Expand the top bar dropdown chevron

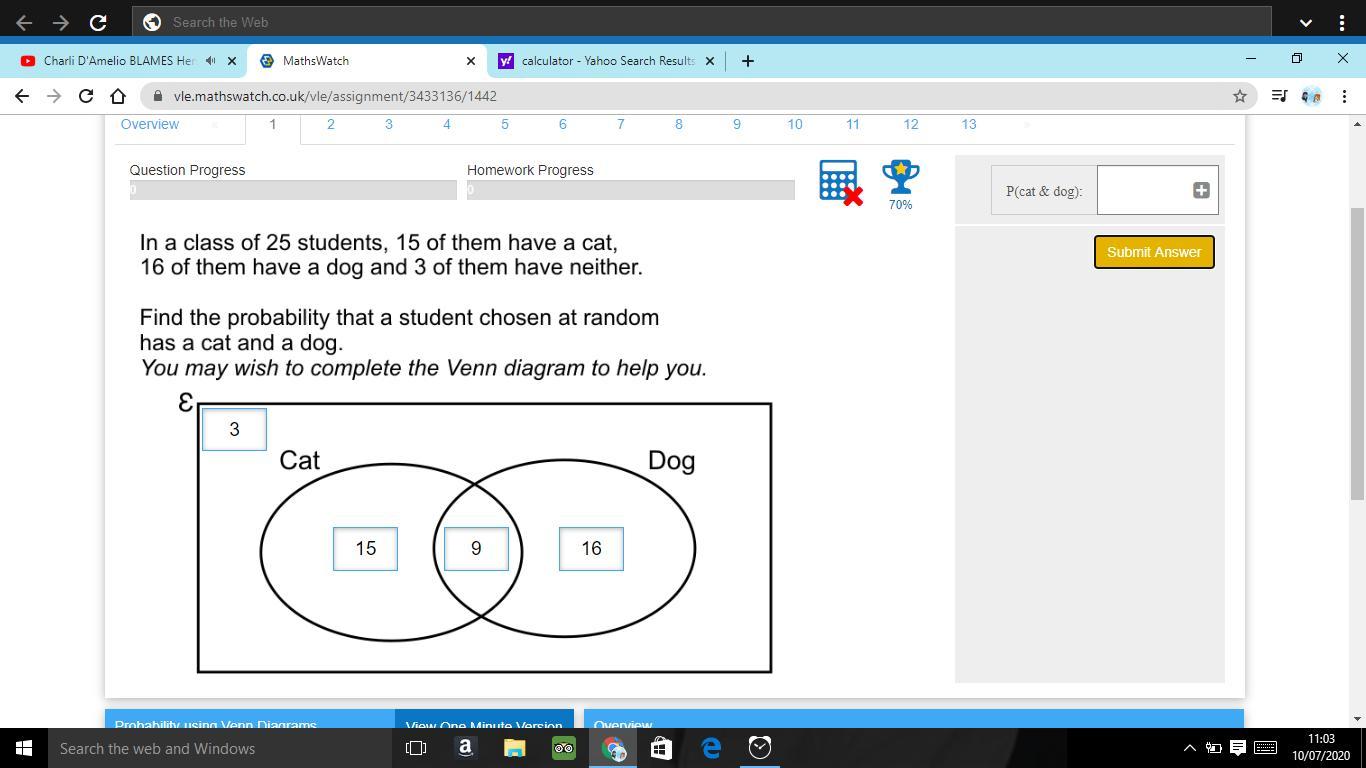(1305, 22)
